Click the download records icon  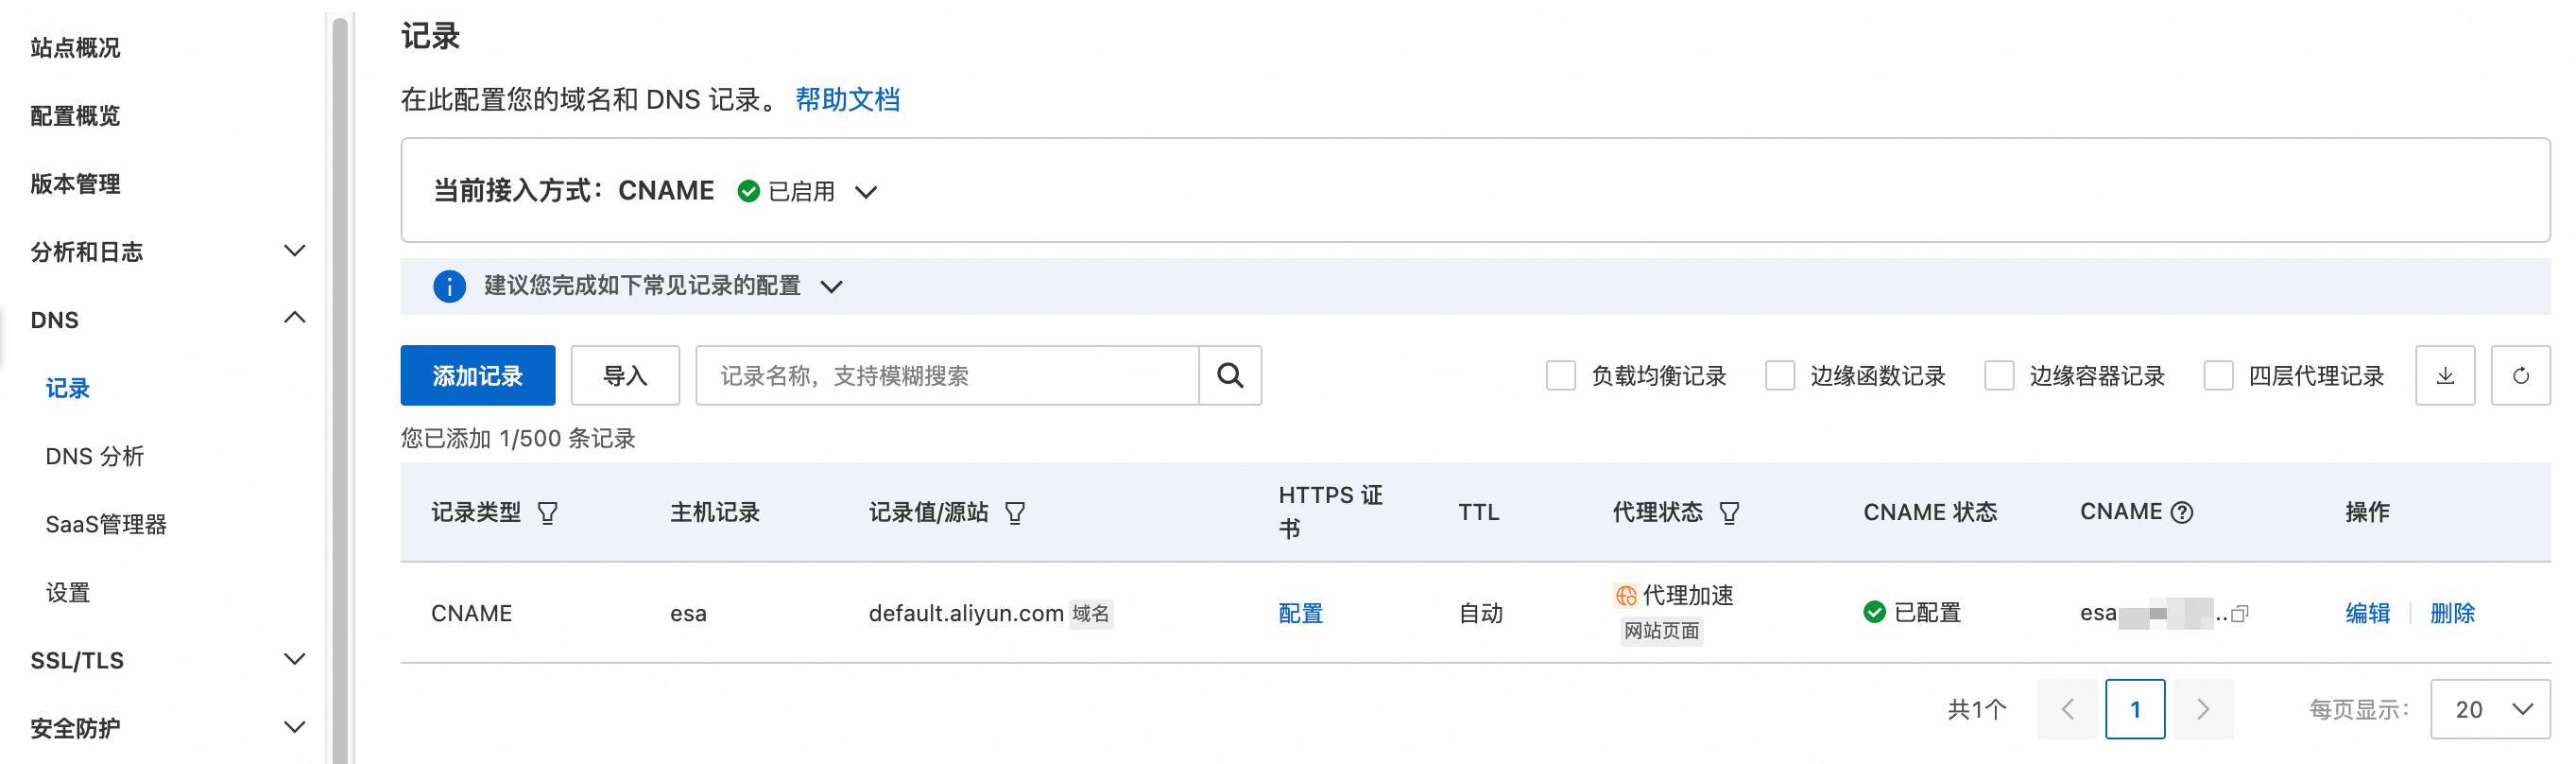2444,375
